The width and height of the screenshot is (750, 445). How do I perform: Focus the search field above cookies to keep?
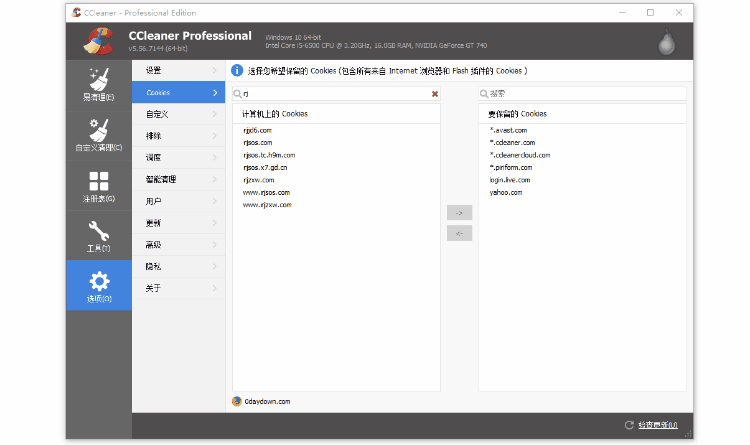583,94
